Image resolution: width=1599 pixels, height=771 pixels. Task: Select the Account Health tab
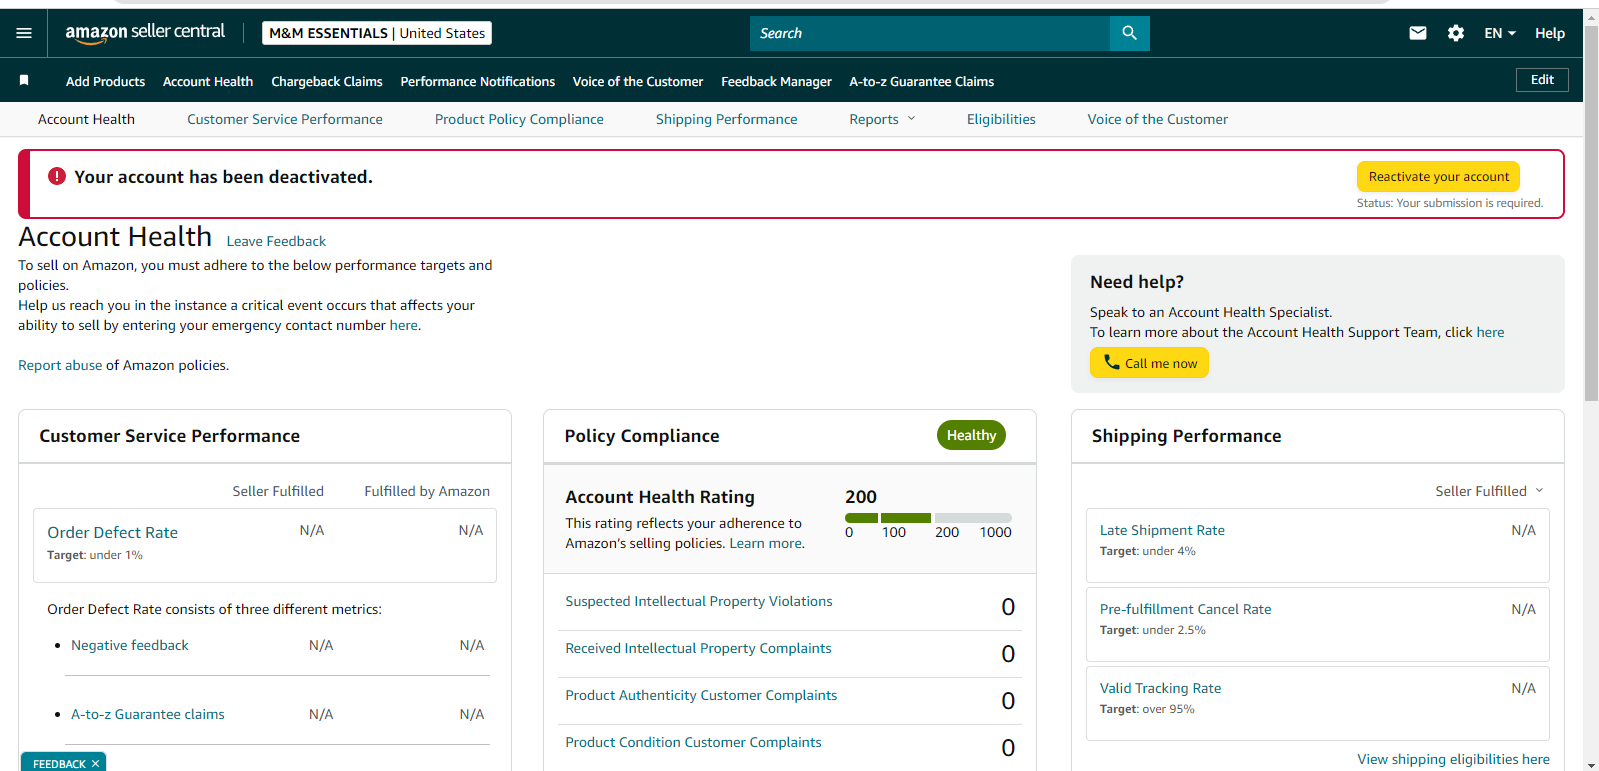coord(86,119)
